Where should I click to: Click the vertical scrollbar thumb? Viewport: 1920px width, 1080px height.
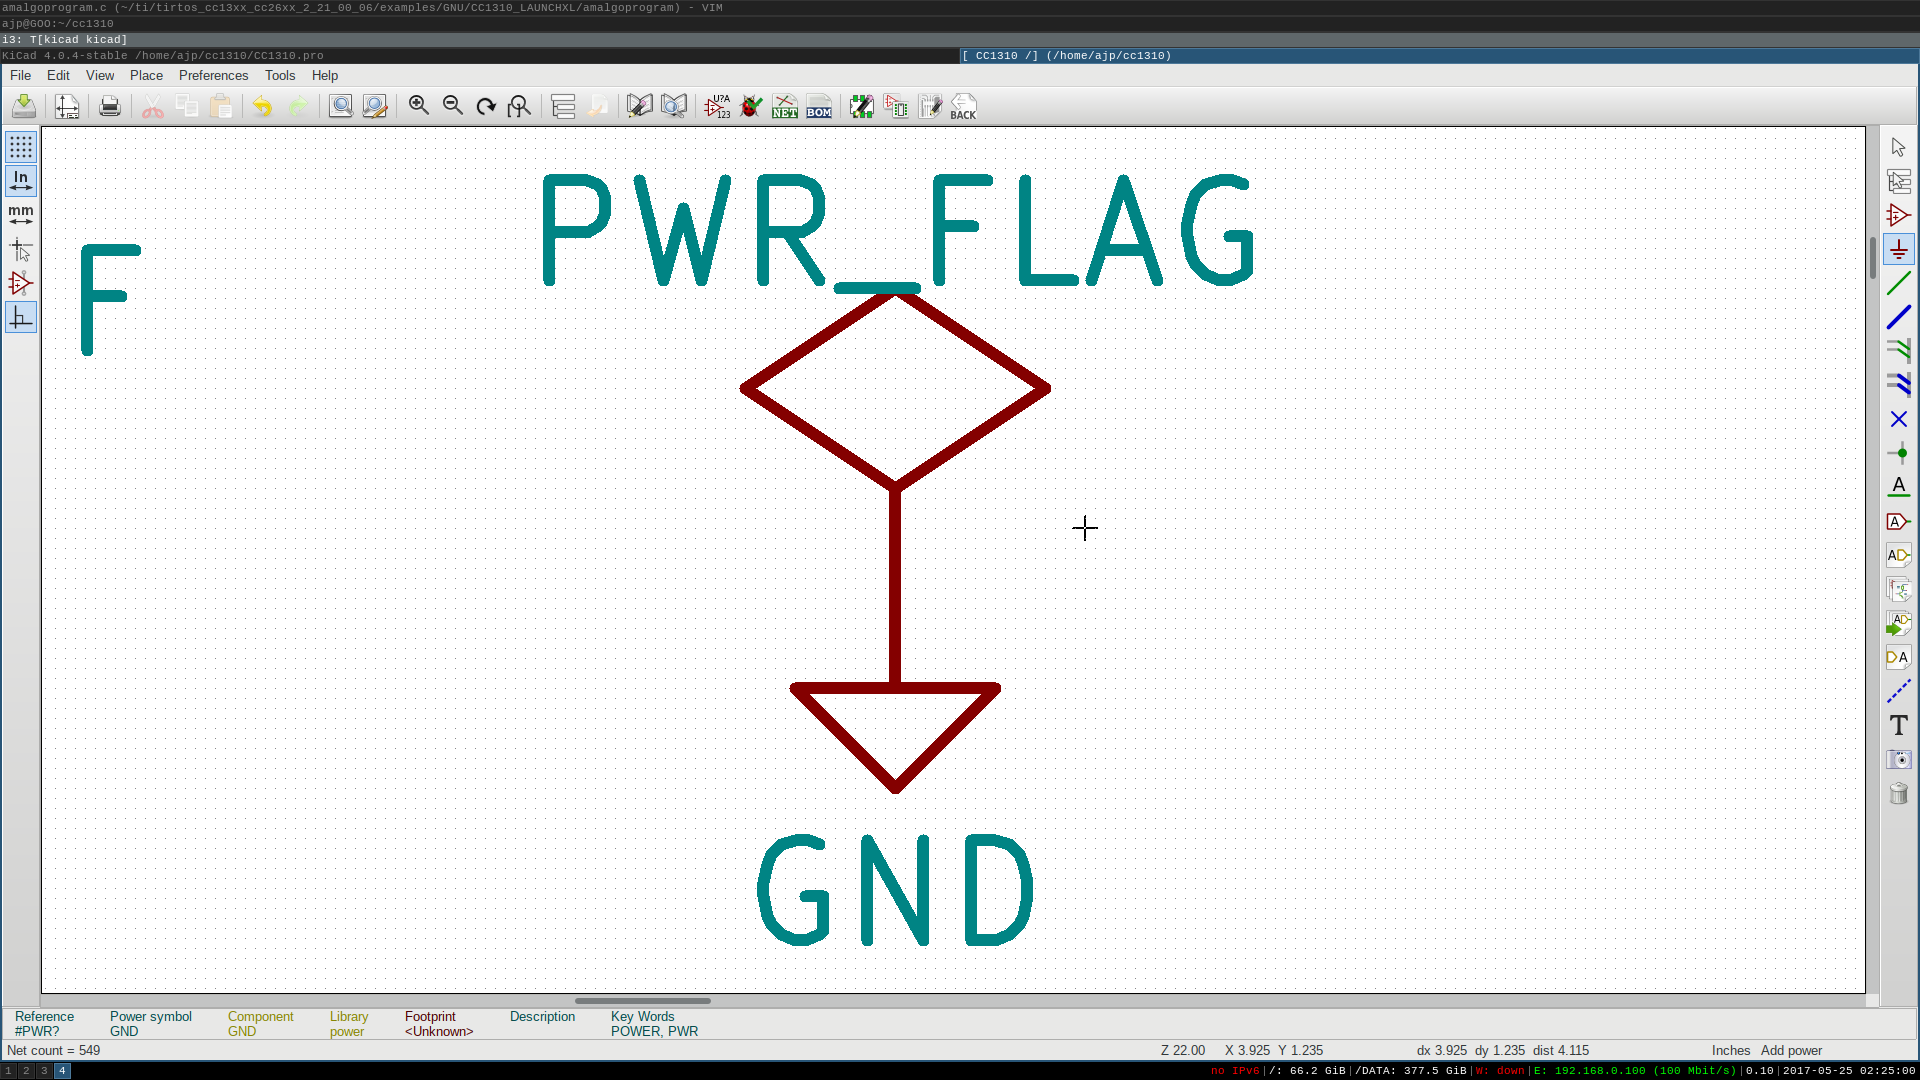click(1872, 257)
